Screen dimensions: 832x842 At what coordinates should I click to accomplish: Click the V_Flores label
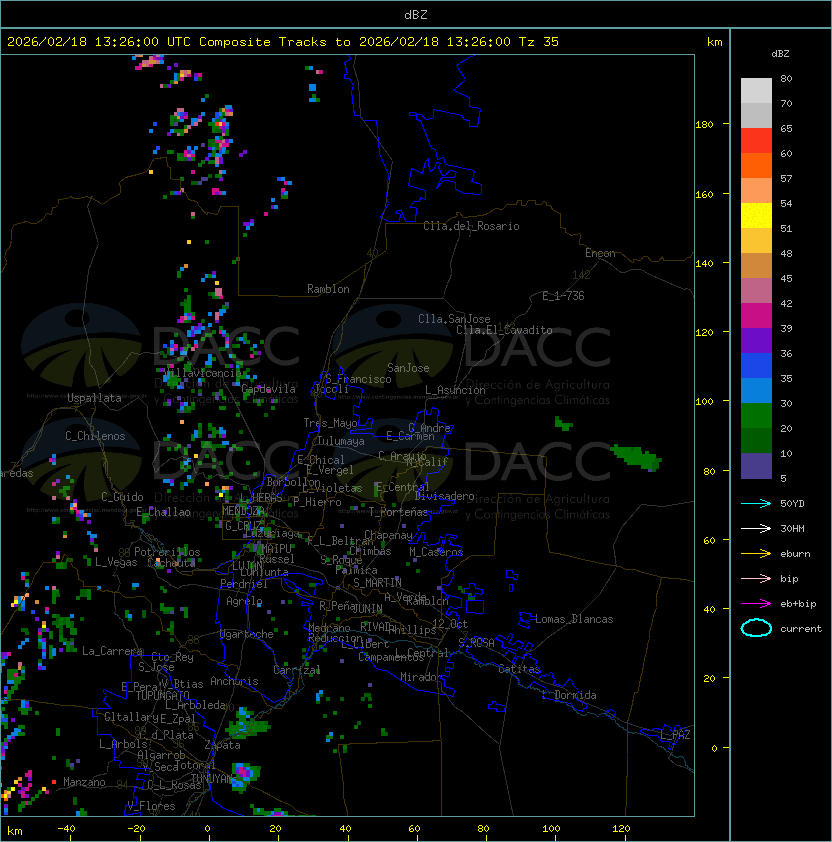click(x=151, y=806)
